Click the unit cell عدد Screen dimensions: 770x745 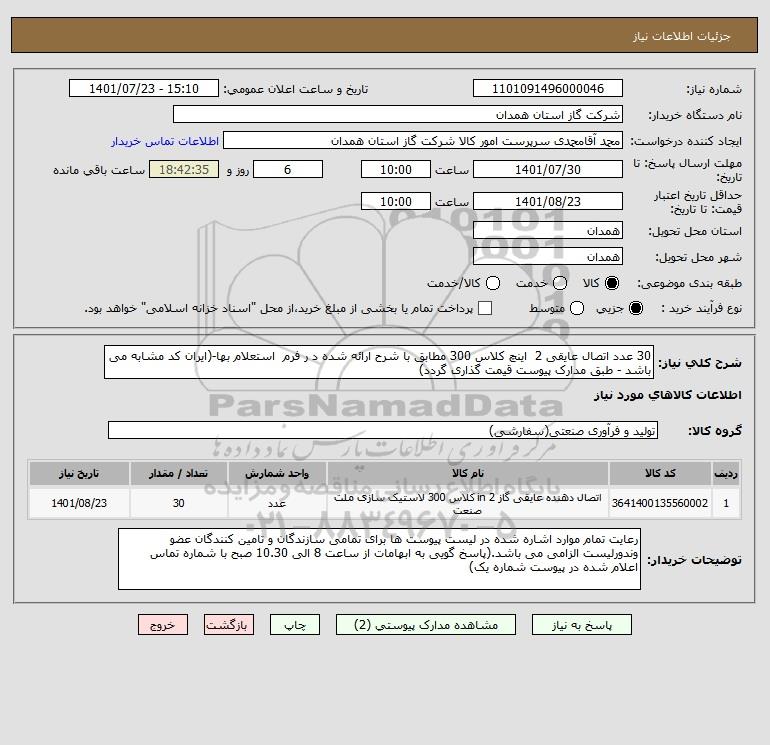277,503
